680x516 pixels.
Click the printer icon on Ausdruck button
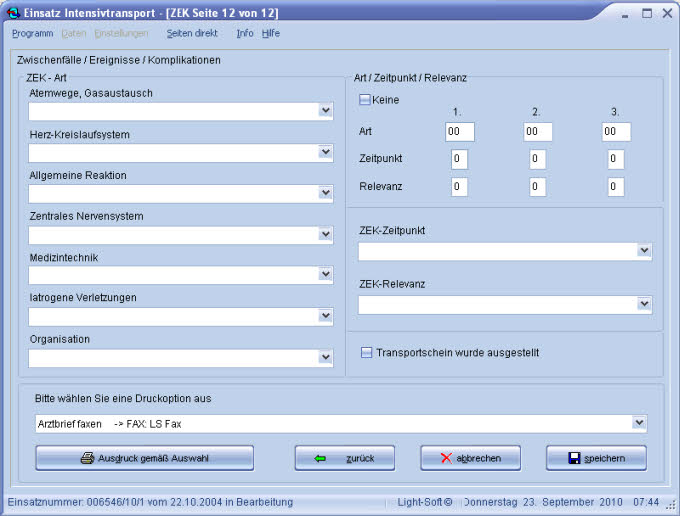88,458
